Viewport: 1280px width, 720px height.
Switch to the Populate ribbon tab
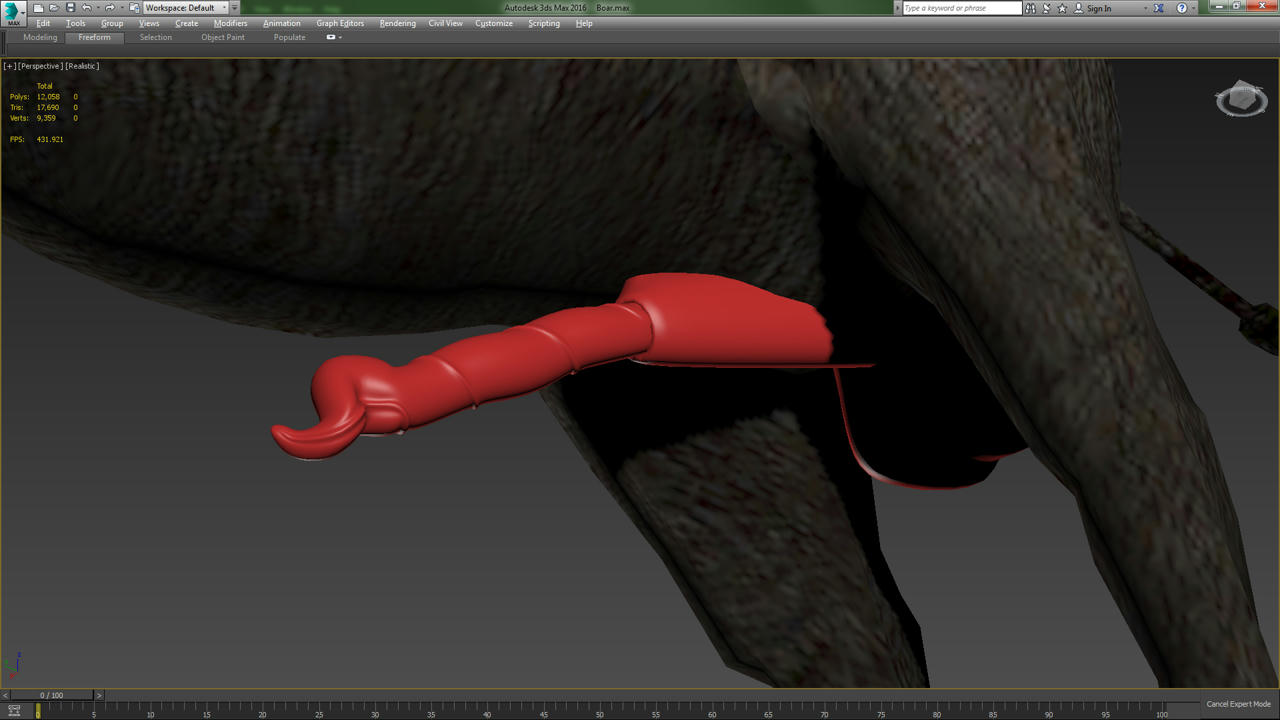pyautogui.click(x=290, y=37)
